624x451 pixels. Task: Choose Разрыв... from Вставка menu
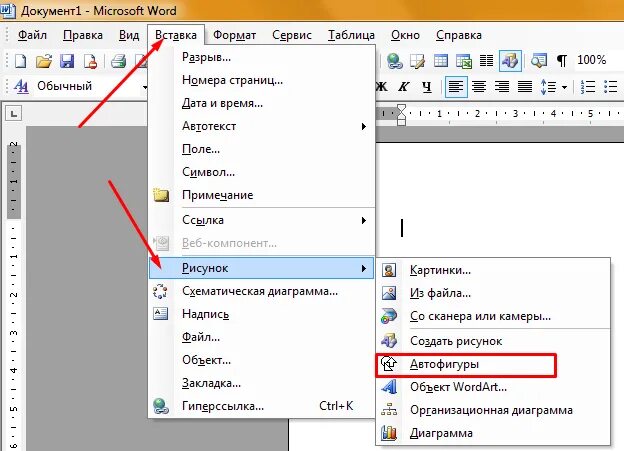[x=261, y=57]
